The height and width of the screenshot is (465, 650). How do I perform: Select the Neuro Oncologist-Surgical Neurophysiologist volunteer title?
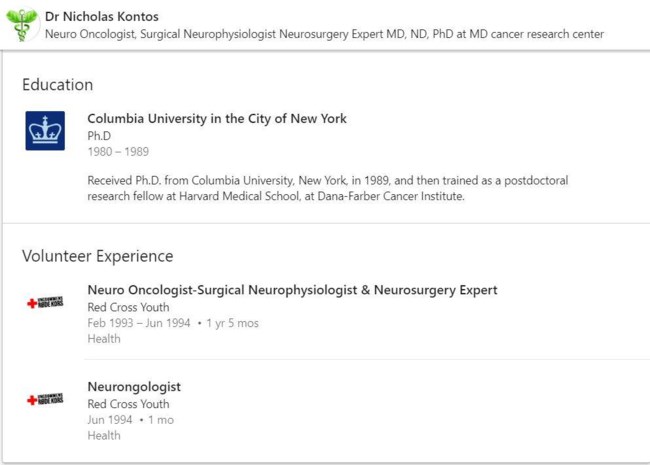pyautogui.click(x=292, y=290)
